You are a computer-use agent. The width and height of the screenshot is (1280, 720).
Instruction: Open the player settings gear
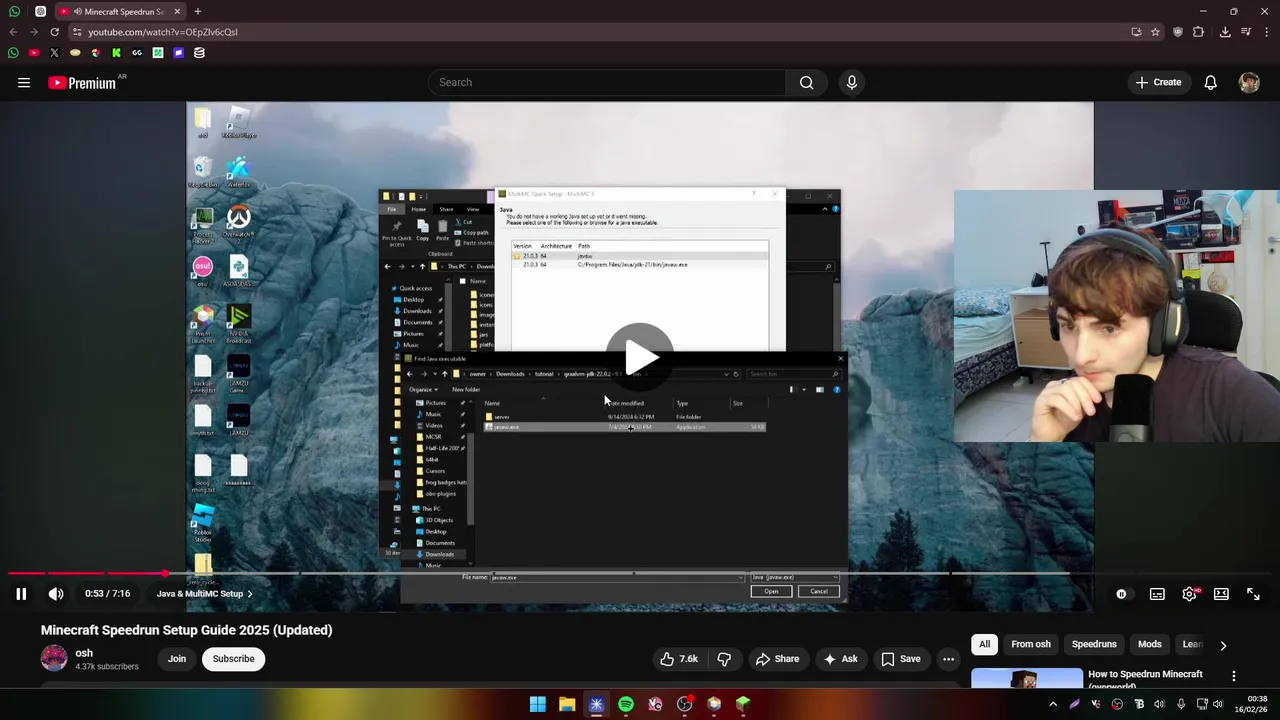pos(1189,594)
